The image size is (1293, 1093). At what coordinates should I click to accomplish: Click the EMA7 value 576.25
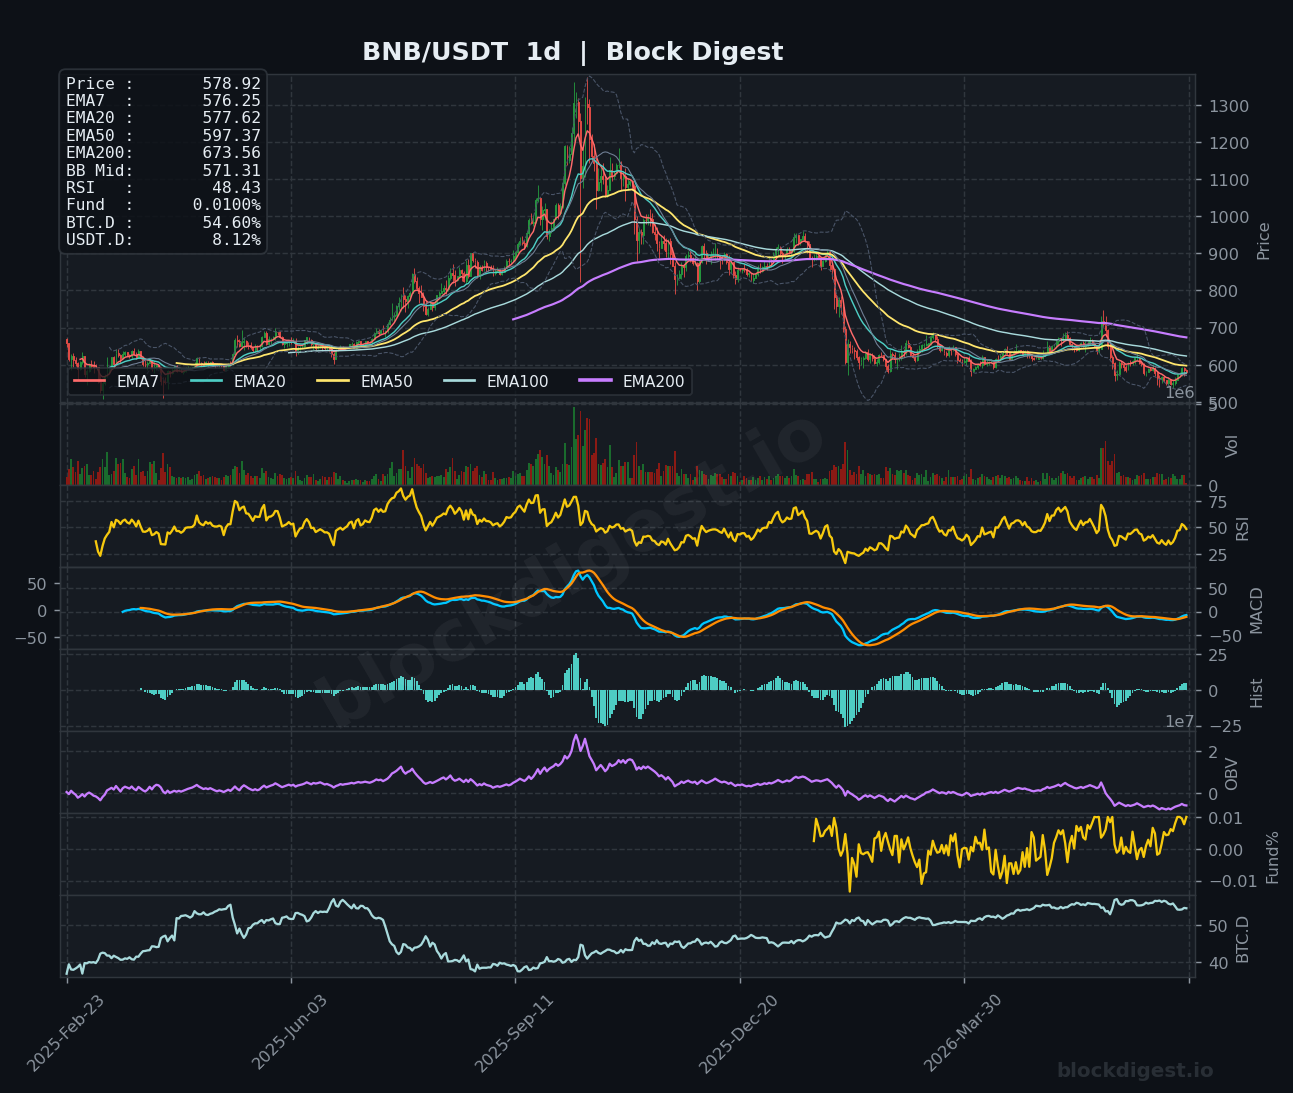[x=231, y=101]
